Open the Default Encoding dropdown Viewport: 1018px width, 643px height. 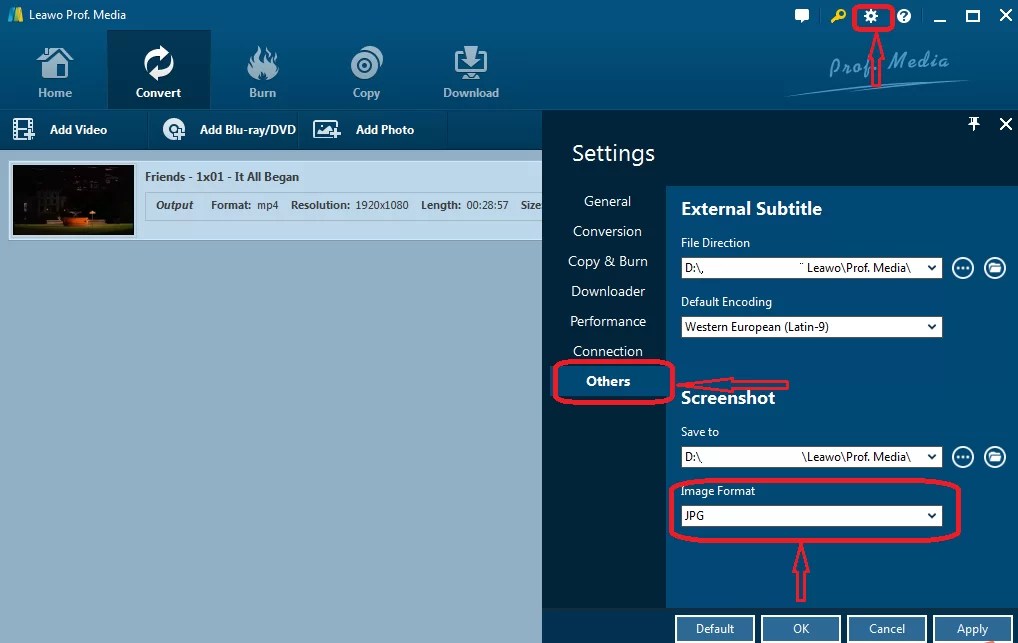pyautogui.click(x=812, y=327)
